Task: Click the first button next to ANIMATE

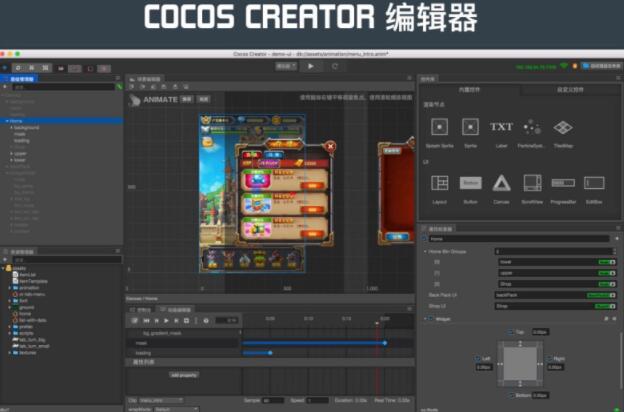Action: [187, 99]
